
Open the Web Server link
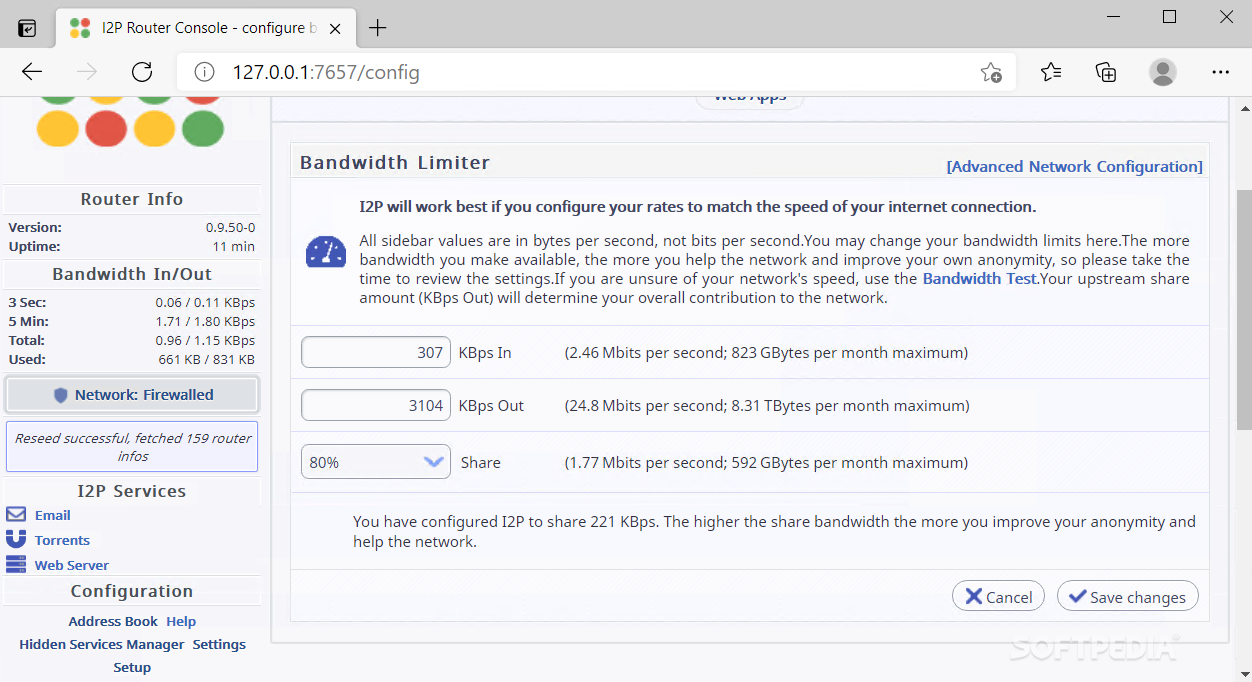[x=72, y=565]
